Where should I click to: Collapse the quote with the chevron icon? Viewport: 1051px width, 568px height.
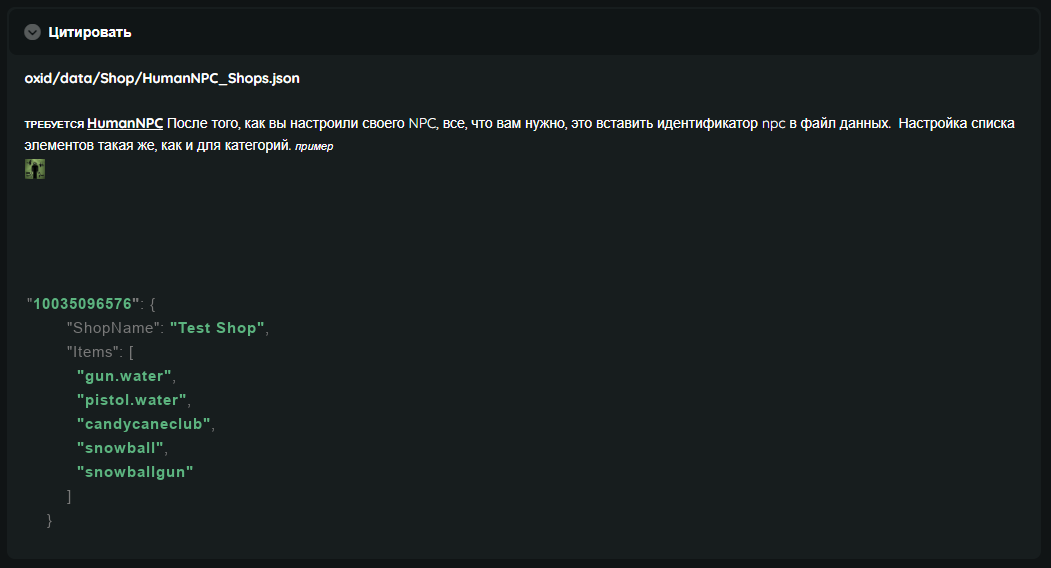coord(32,32)
